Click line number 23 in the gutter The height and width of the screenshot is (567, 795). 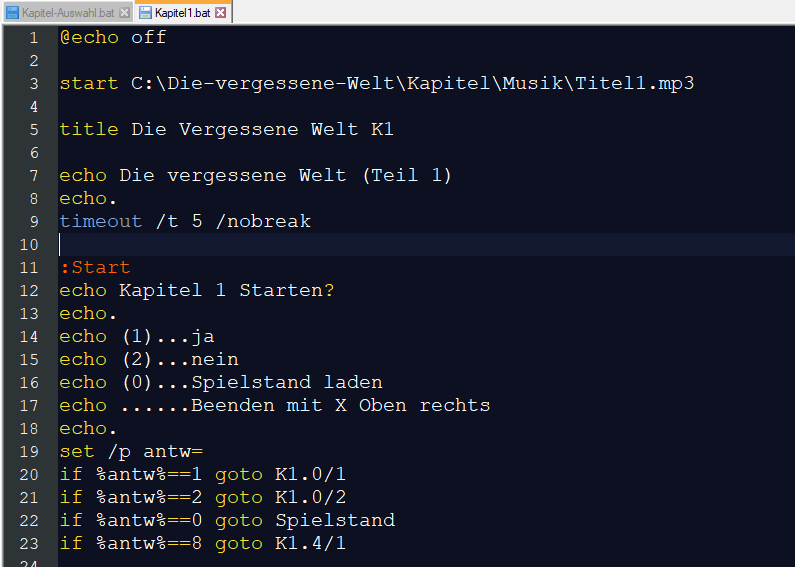[29, 543]
